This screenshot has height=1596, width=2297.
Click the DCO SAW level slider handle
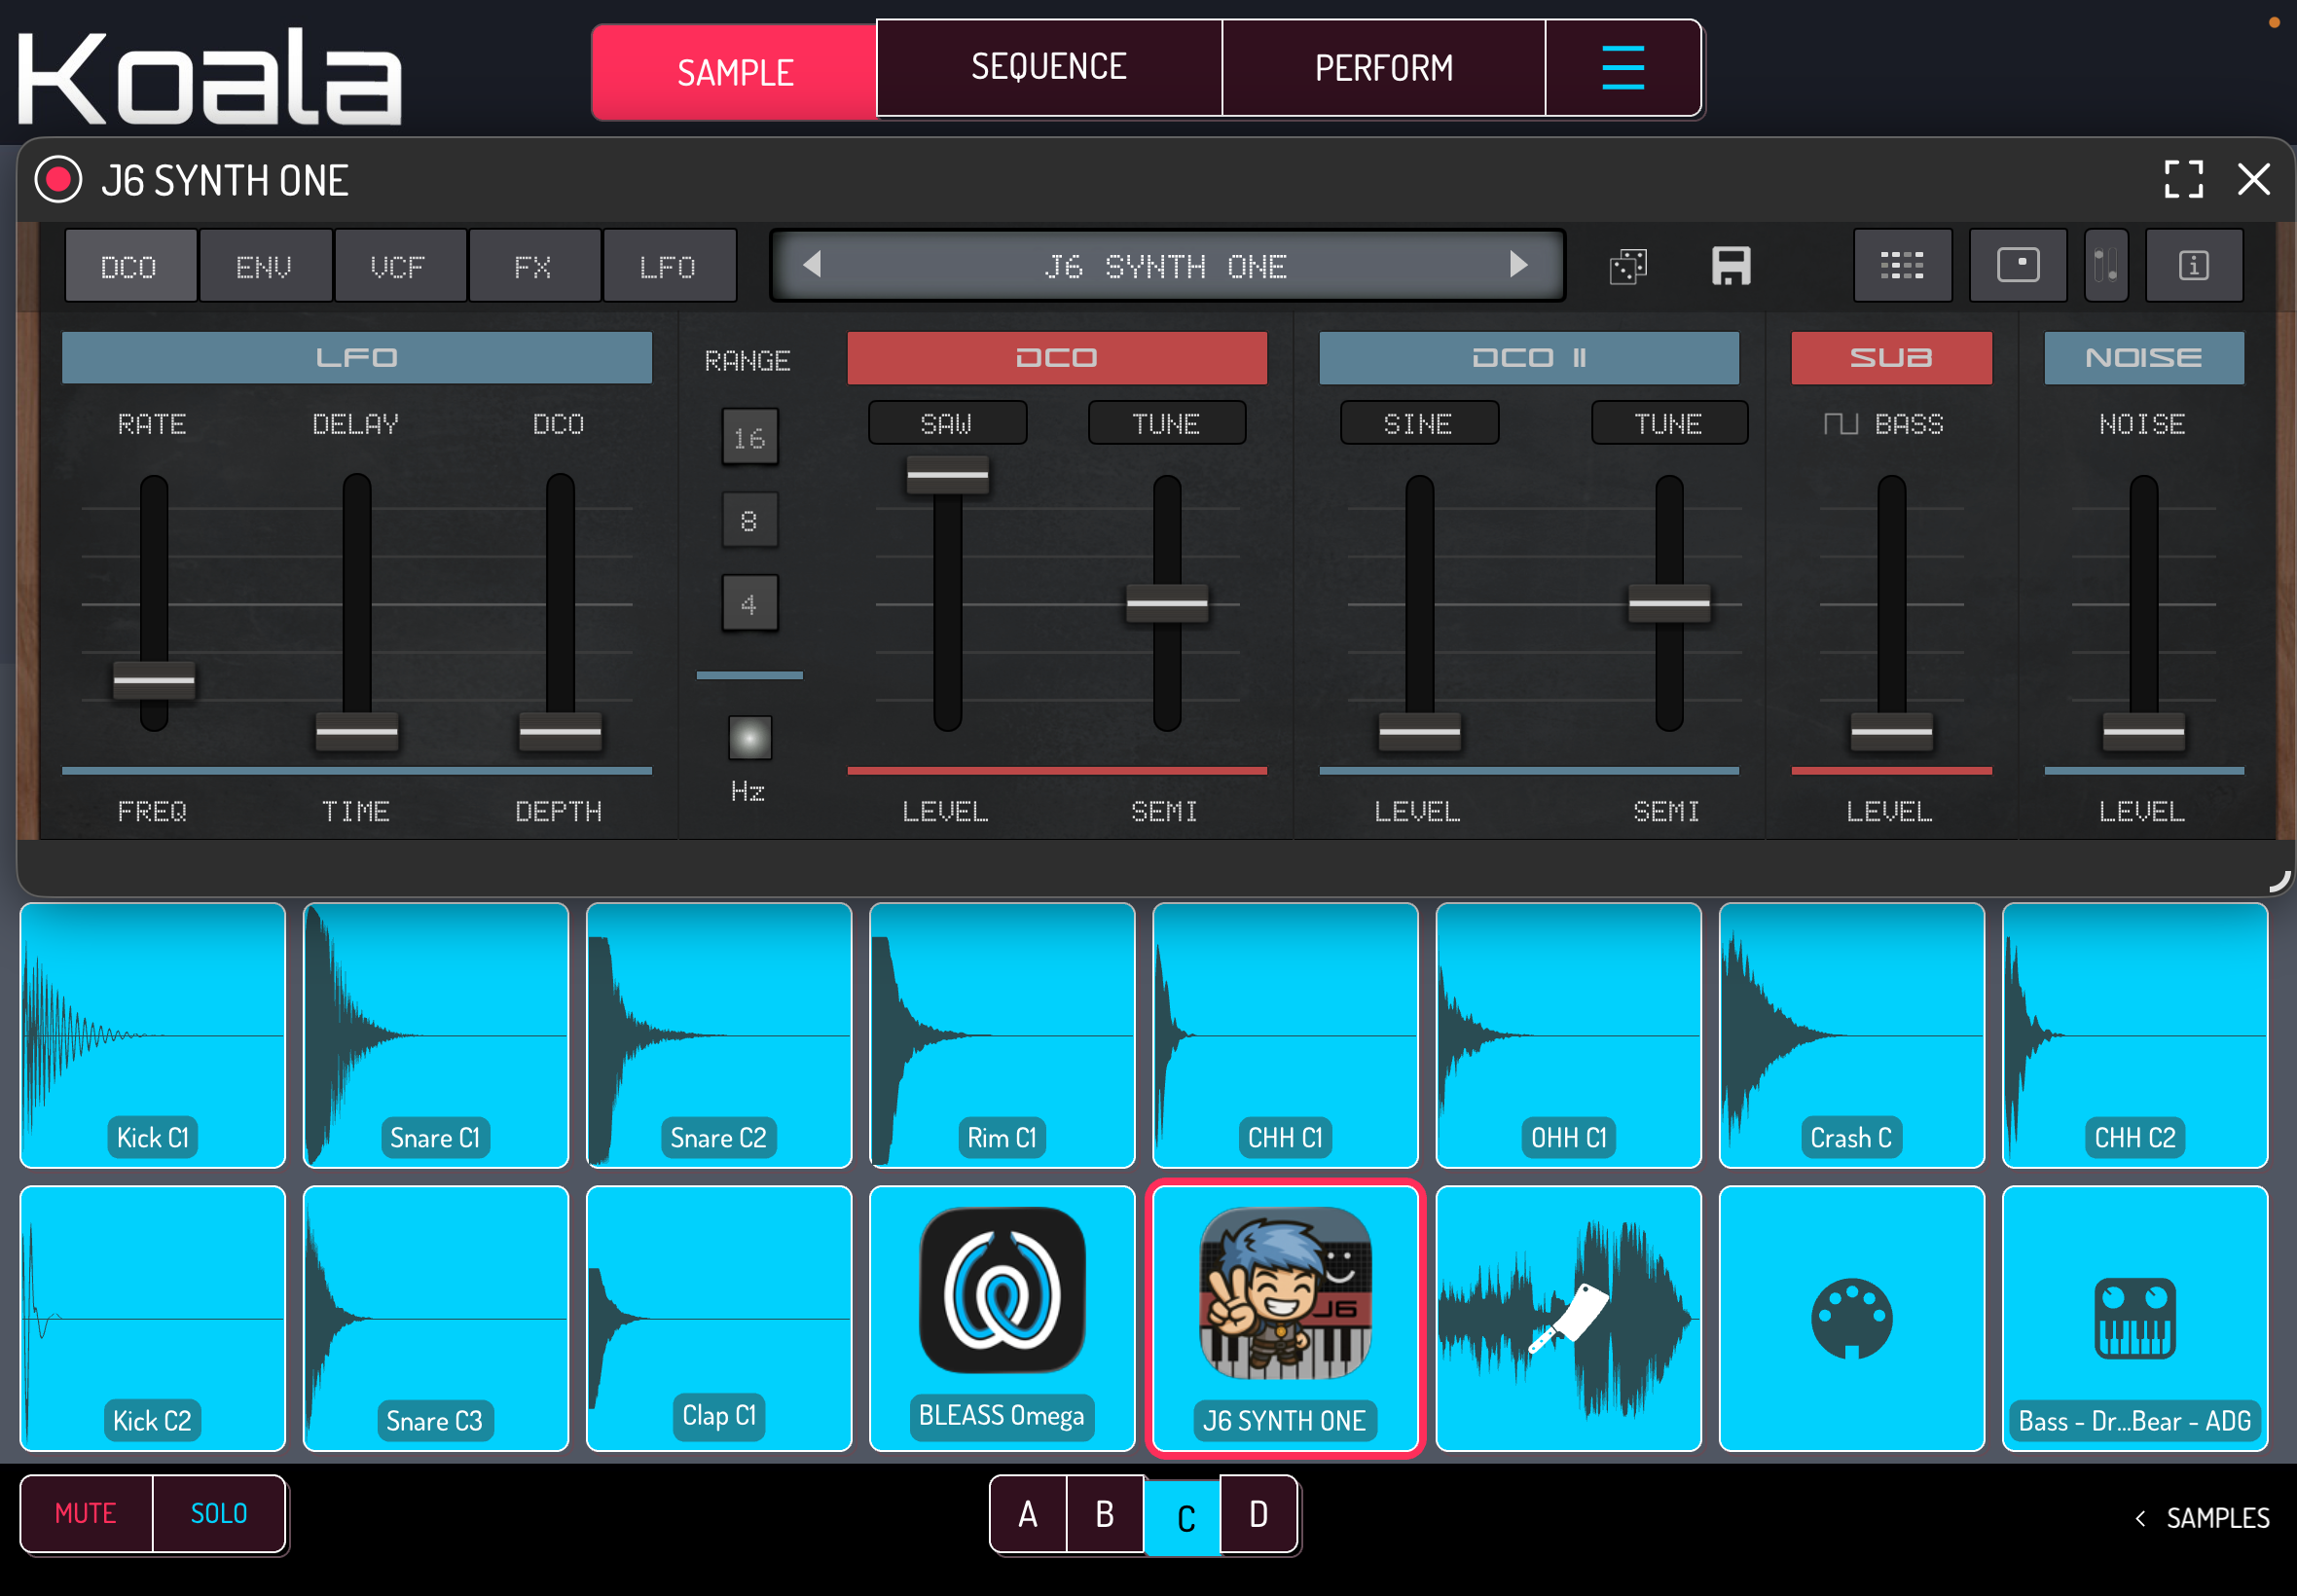pos(947,475)
